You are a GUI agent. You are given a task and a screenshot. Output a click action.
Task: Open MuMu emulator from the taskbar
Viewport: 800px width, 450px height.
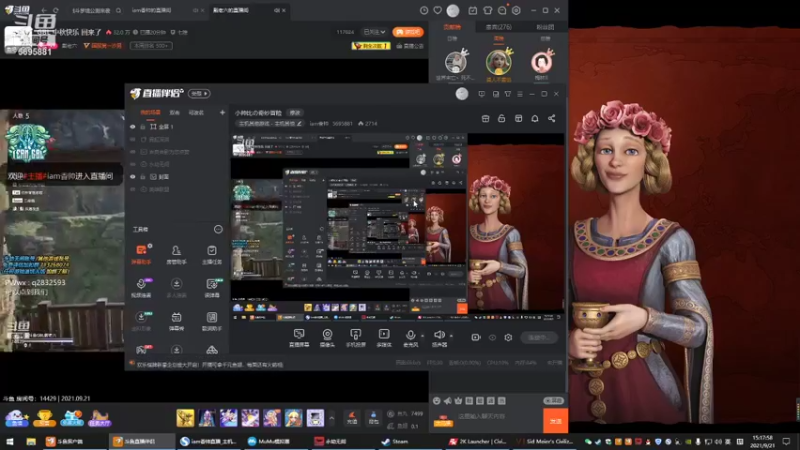[269, 441]
